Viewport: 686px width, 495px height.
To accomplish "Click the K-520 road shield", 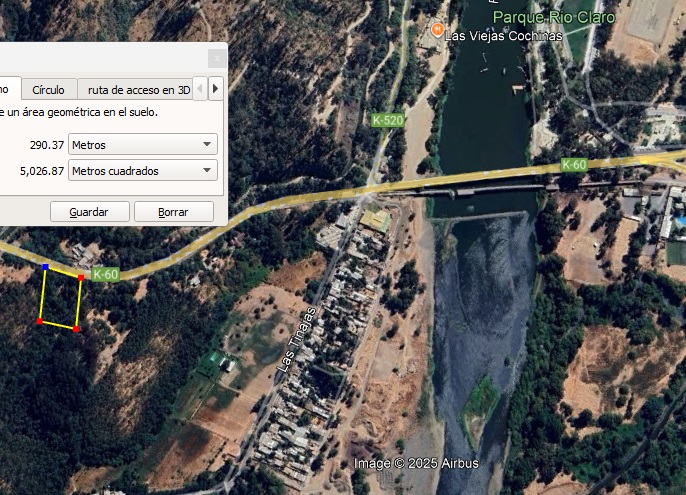I will (x=388, y=120).
